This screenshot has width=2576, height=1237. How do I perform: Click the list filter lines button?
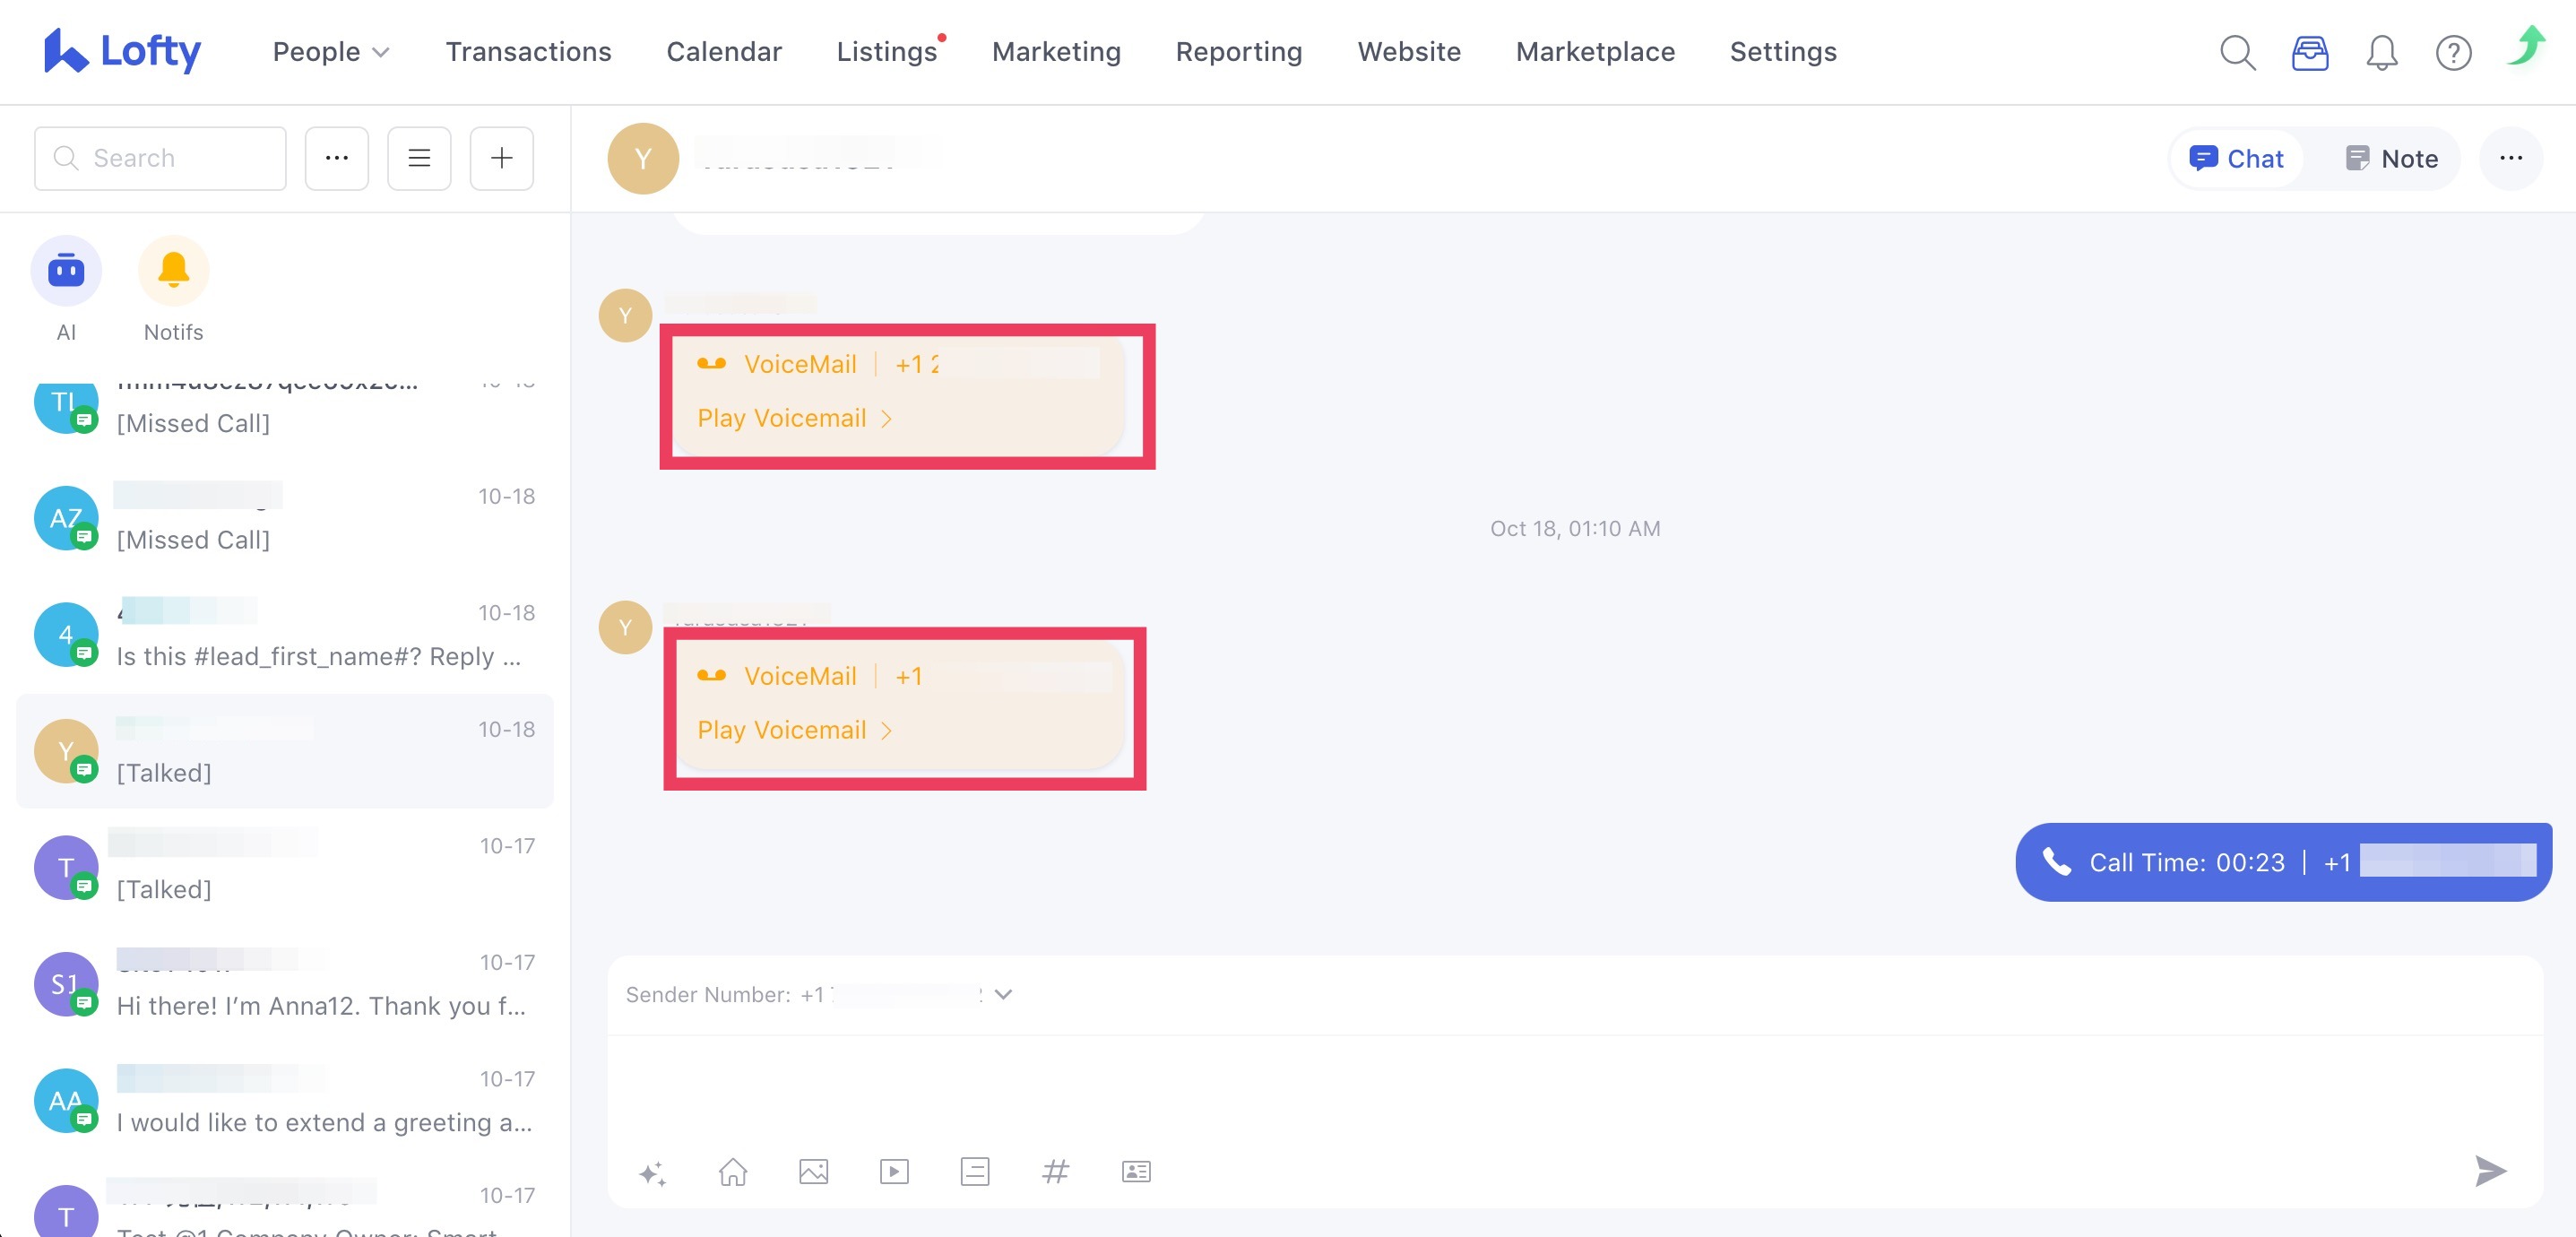click(419, 158)
